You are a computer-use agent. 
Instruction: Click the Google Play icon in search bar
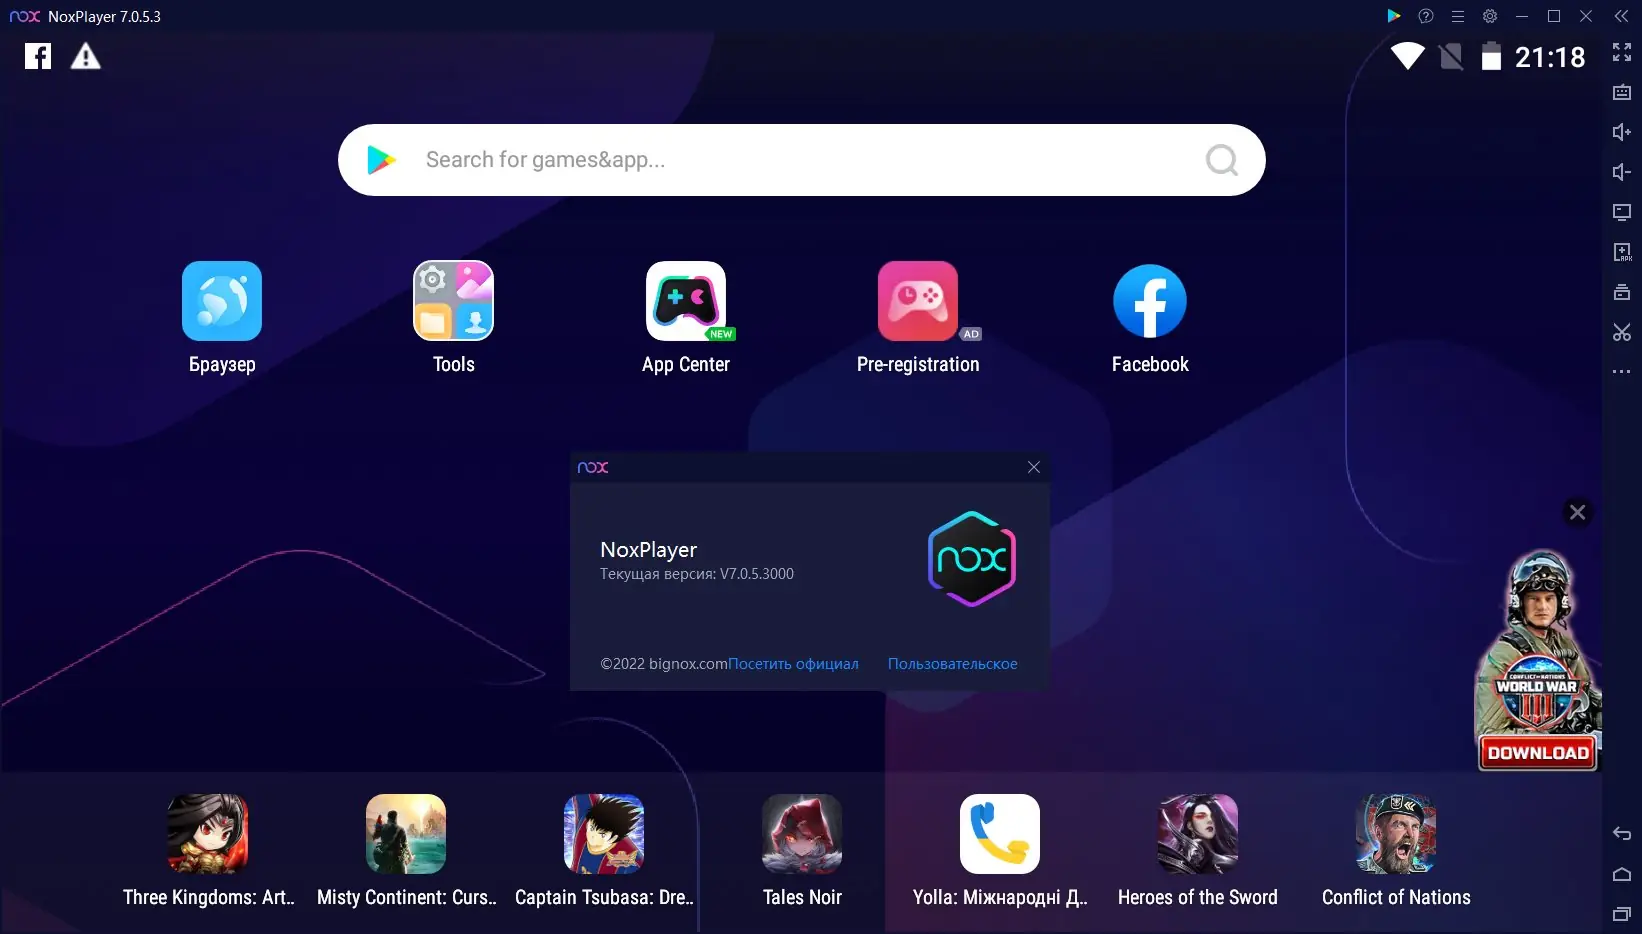[381, 160]
